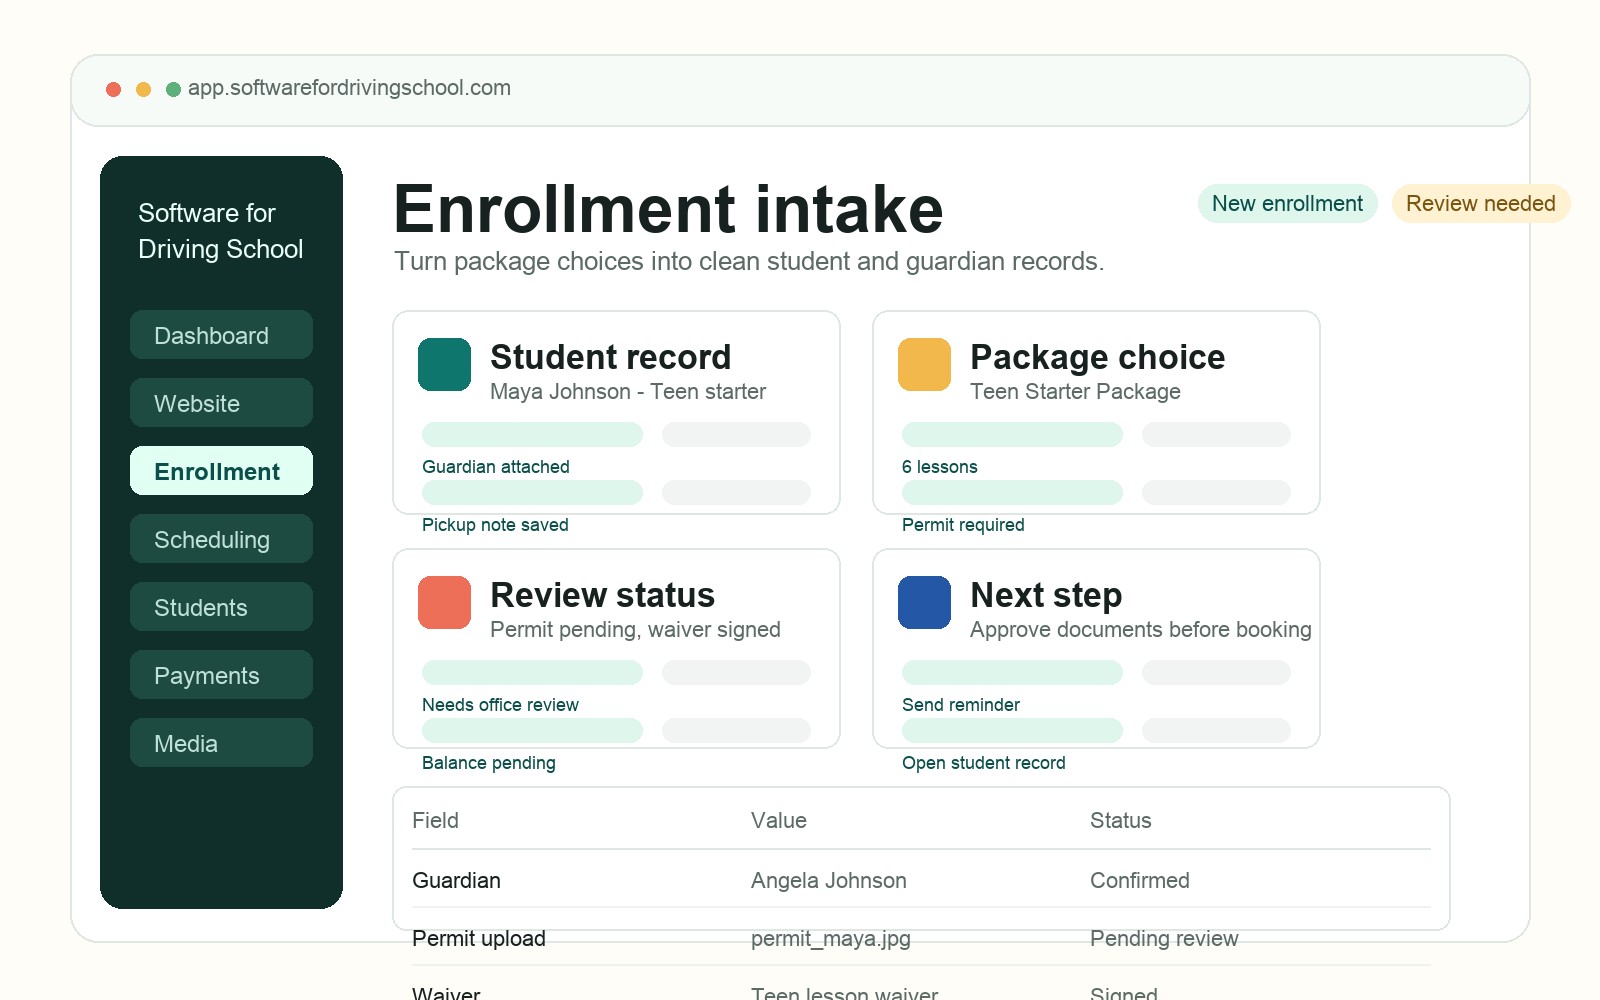Select the Enrollment sidebar item

pyautogui.click(x=221, y=471)
